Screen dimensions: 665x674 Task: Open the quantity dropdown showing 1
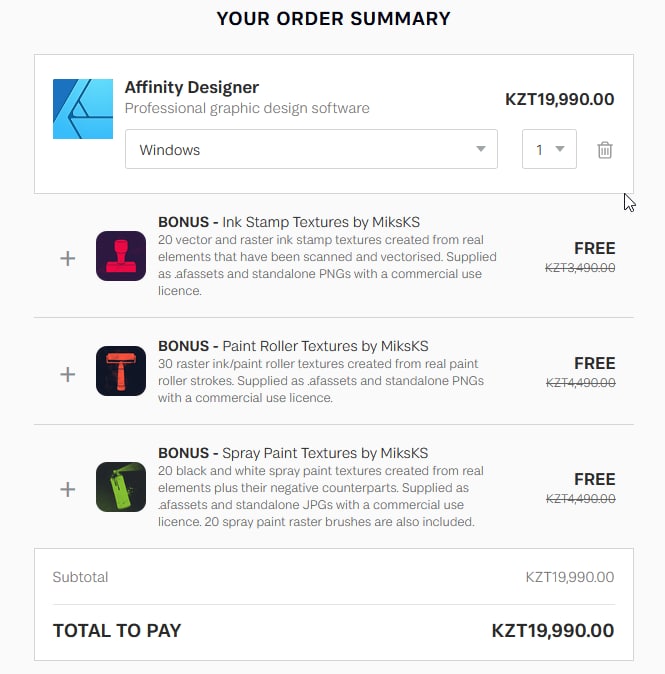[549, 150]
